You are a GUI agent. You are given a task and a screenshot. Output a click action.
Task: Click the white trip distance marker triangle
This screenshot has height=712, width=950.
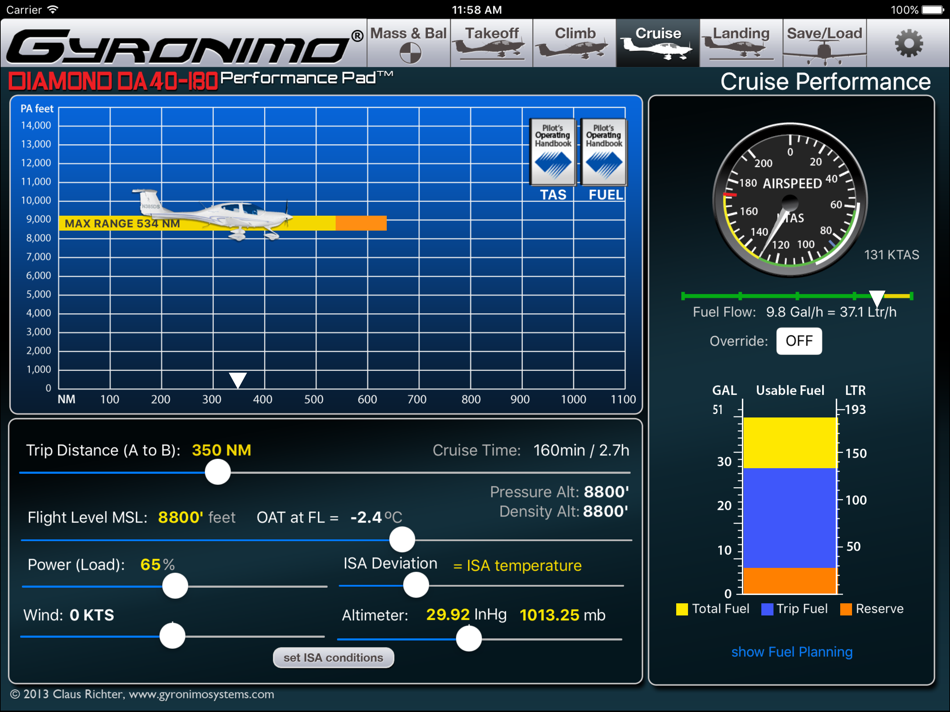(238, 380)
